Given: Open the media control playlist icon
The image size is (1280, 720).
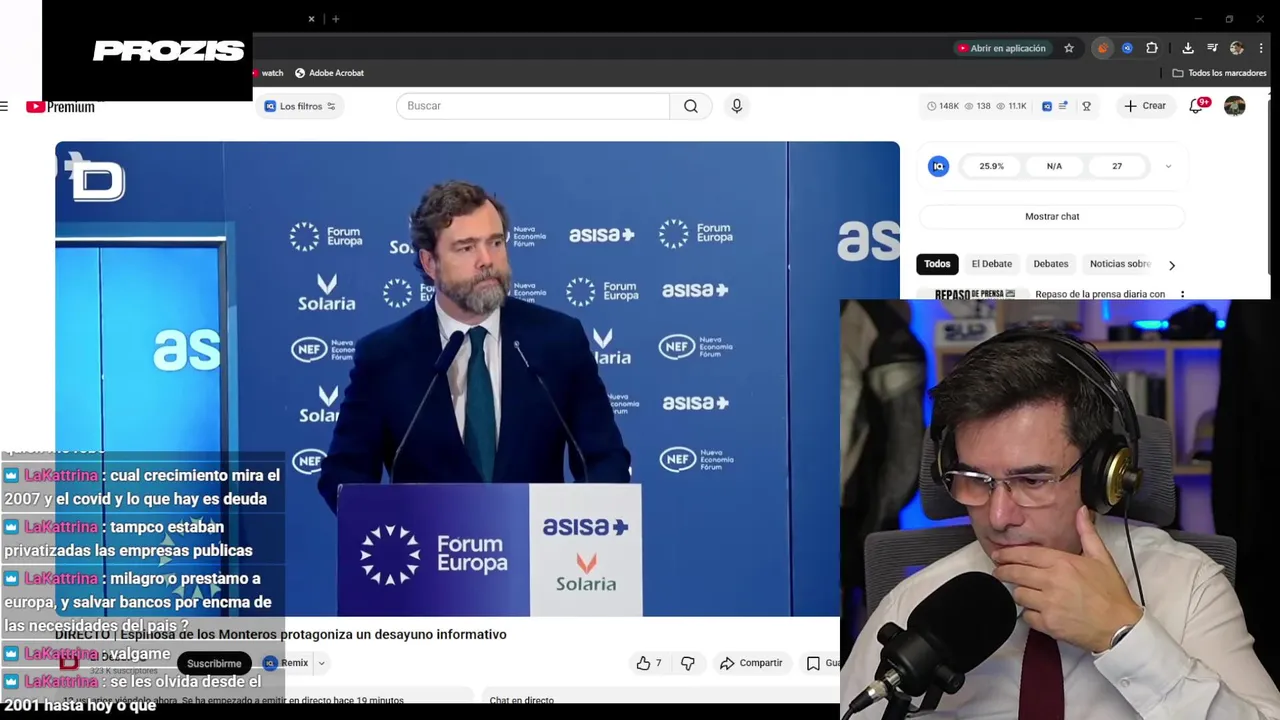Looking at the screenshot, I should (x=1212, y=48).
